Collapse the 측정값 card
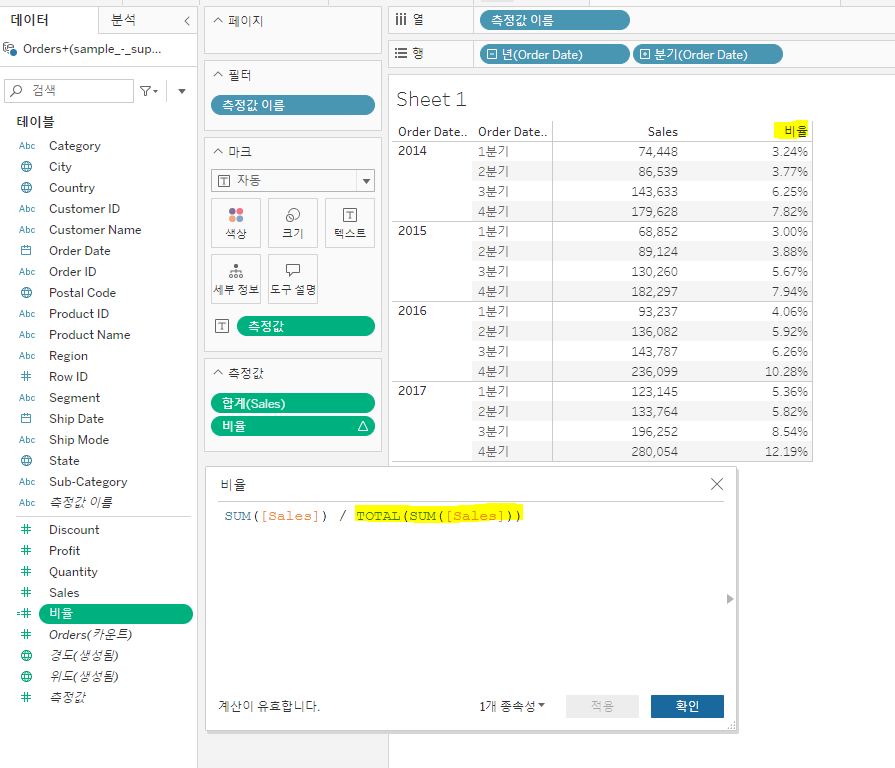Image resolution: width=895 pixels, height=768 pixels. coord(217,373)
